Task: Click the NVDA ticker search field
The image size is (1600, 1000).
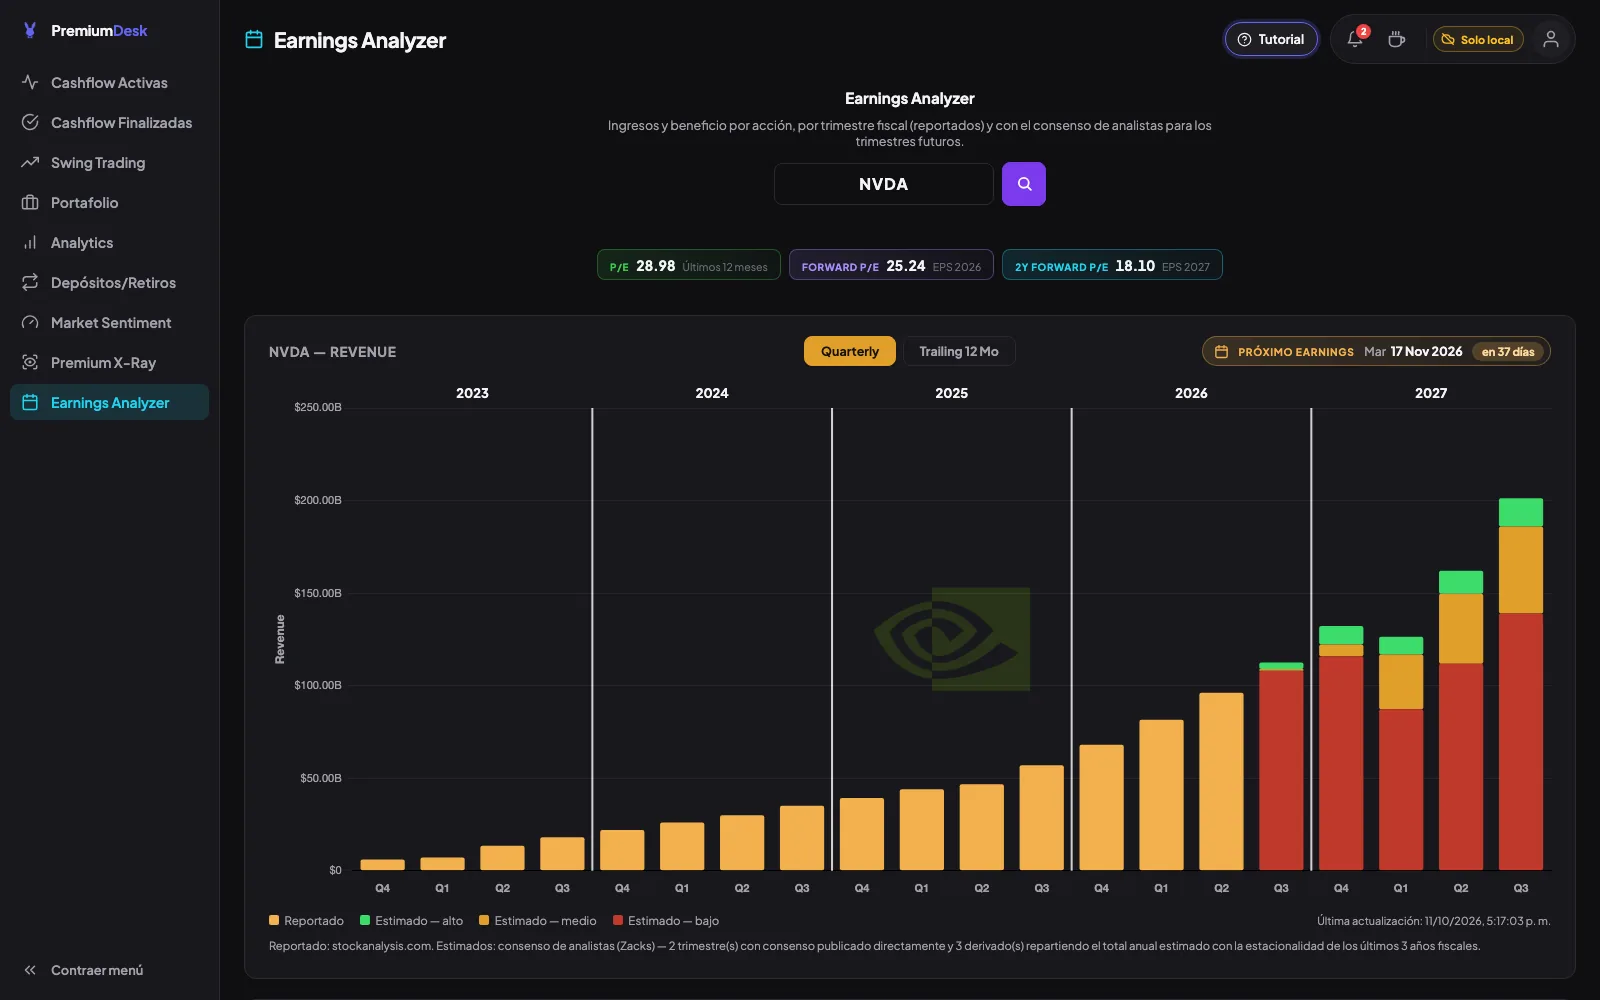Action: point(883,184)
